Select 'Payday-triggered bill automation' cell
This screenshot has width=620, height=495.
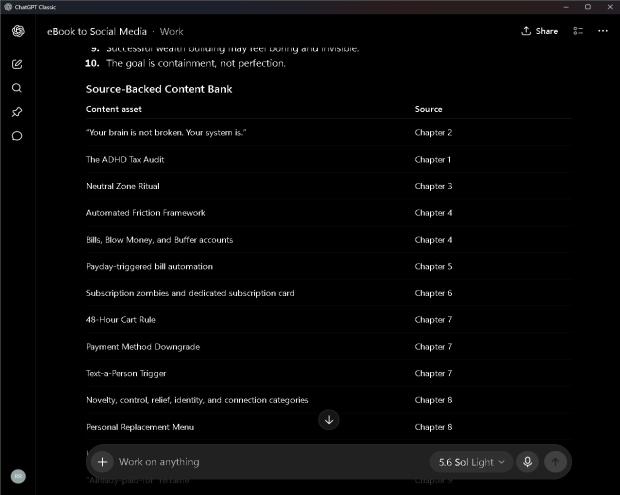coord(149,266)
